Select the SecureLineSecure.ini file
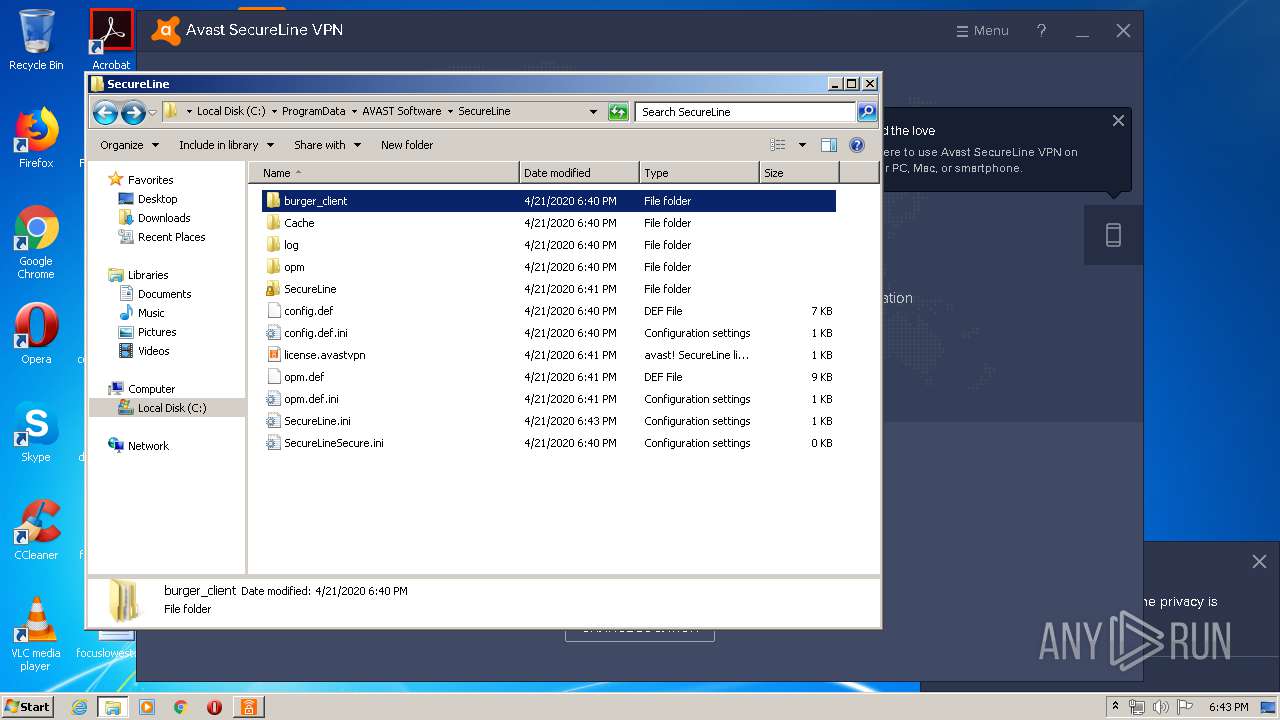 (549, 443)
